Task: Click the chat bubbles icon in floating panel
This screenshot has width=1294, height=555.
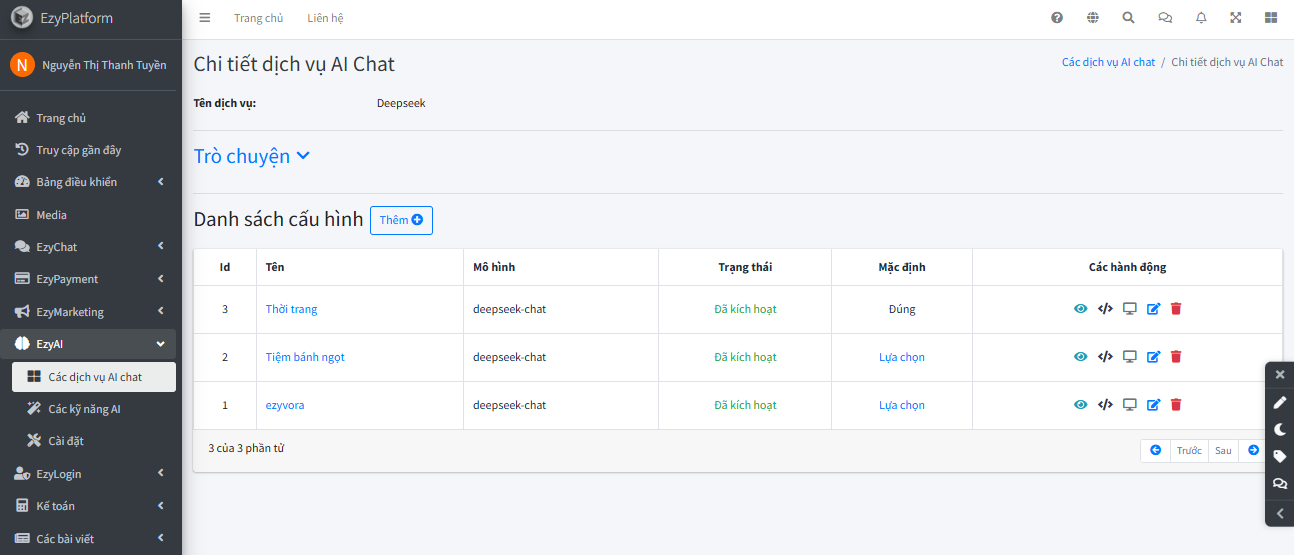Action: pyautogui.click(x=1280, y=483)
